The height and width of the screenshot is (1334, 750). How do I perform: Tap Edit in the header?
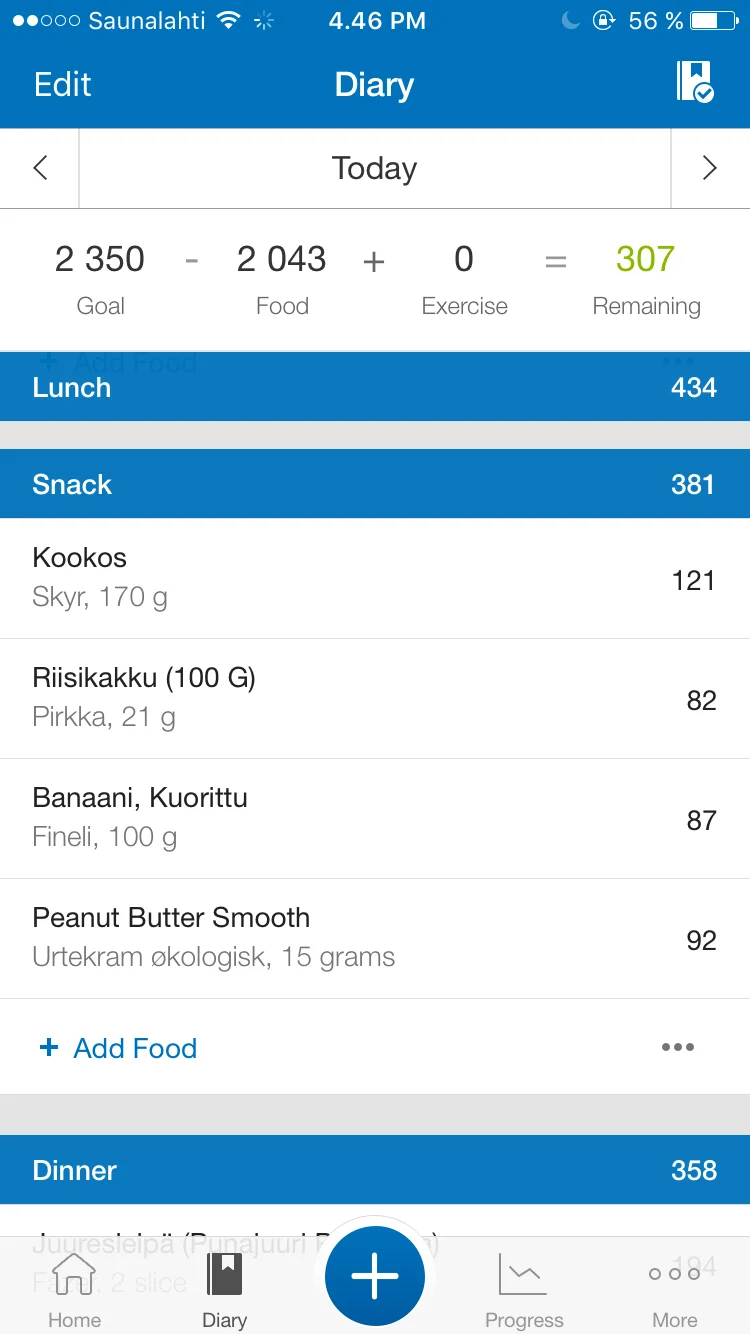[x=62, y=84]
